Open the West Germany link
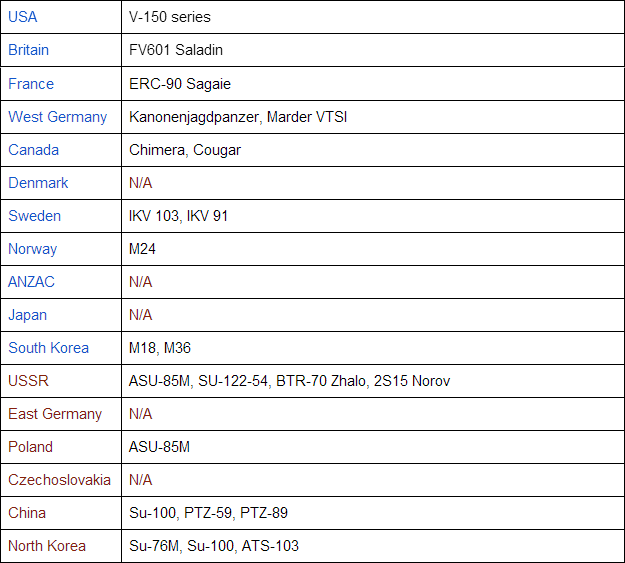 (x=57, y=116)
